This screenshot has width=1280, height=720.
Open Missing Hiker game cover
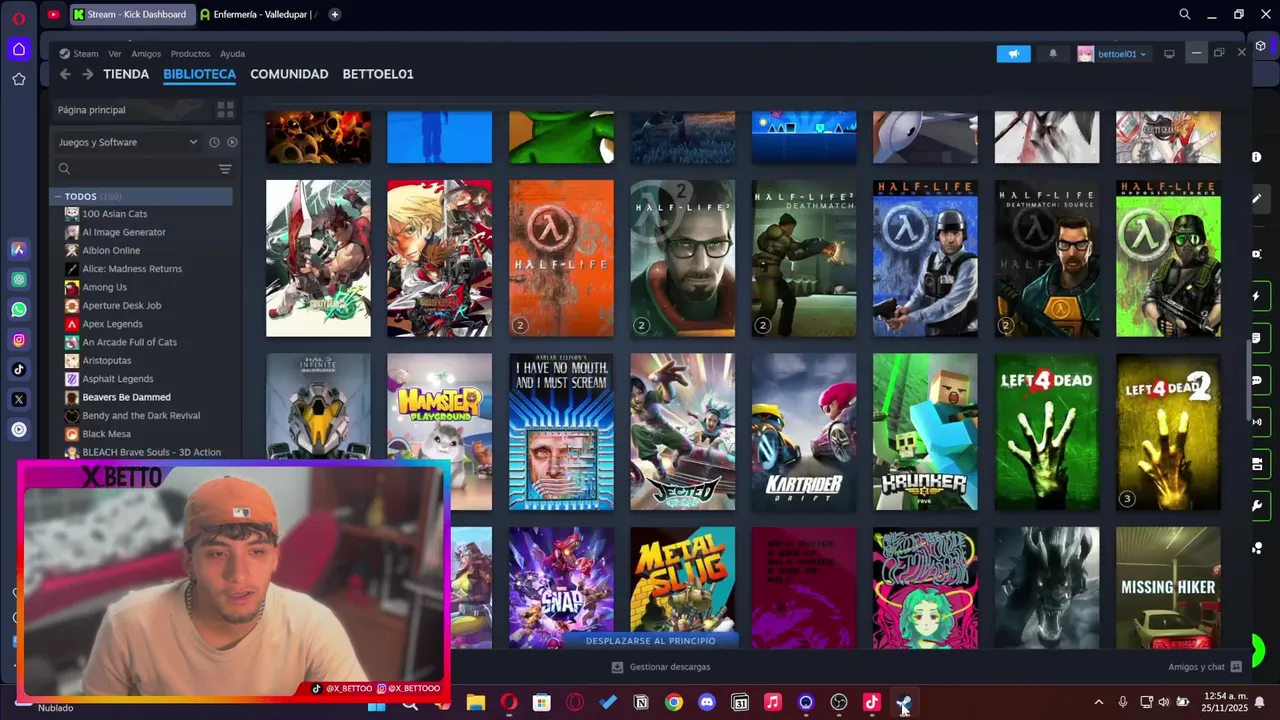[1168, 587]
